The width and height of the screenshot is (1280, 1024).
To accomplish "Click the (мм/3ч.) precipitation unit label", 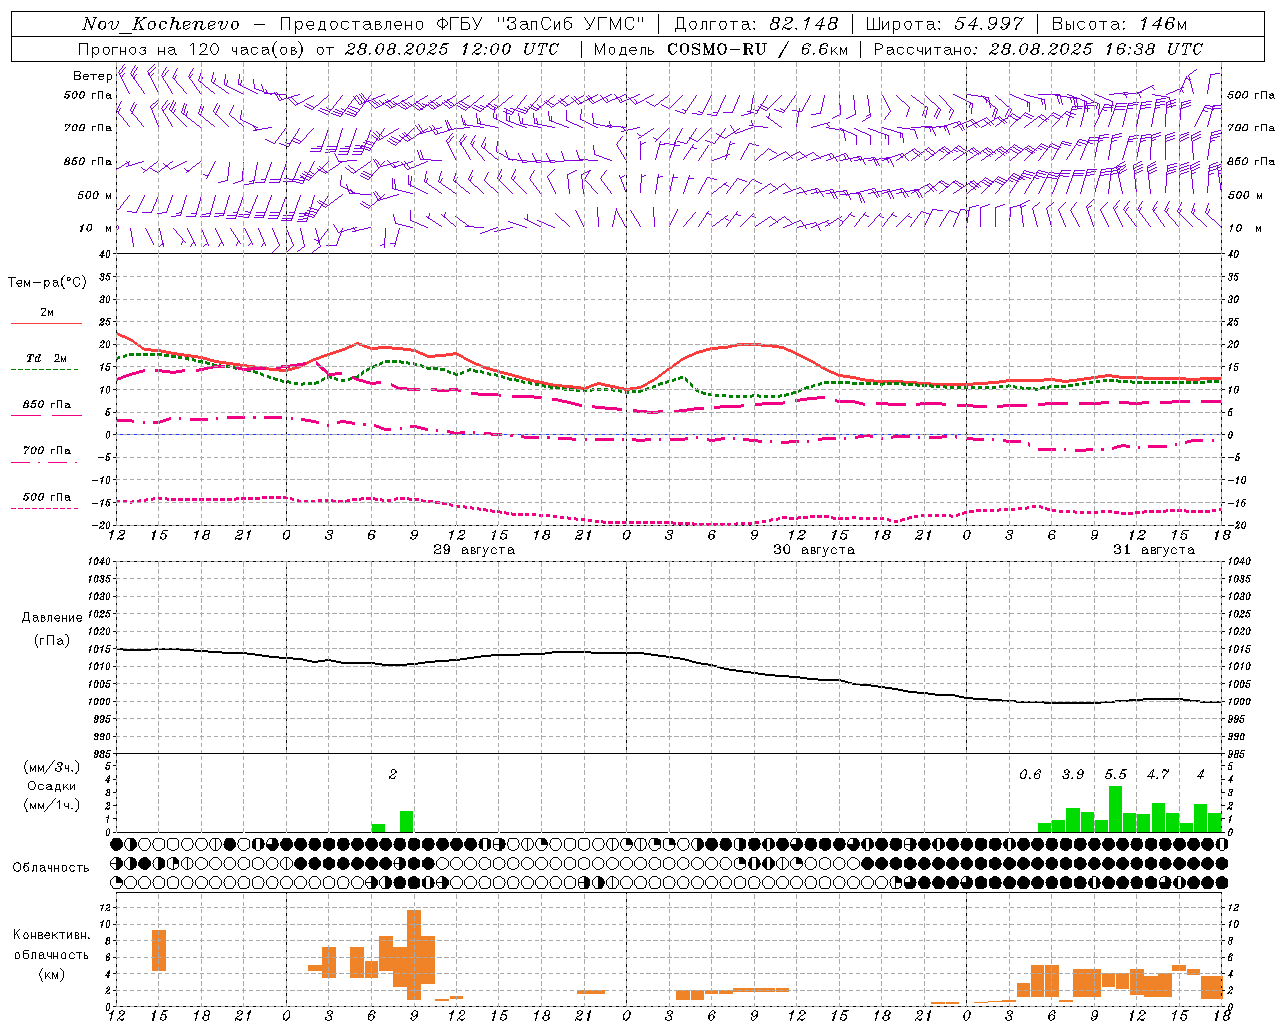I will [x=52, y=767].
